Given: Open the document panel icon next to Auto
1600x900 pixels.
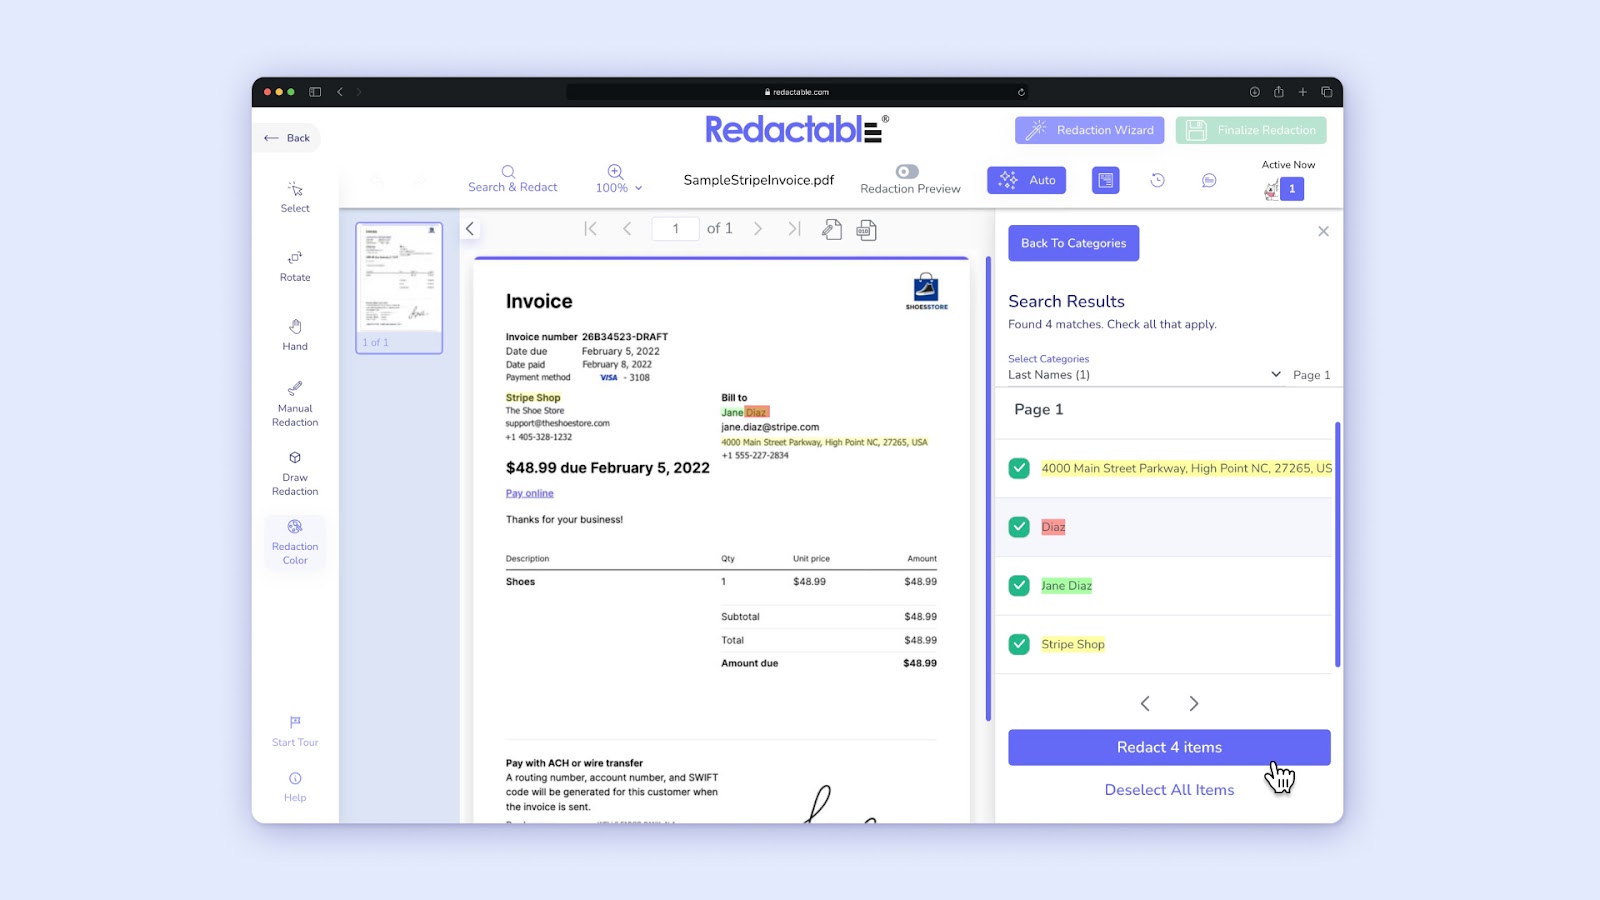Looking at the screenshot, I should (1105, 180).
